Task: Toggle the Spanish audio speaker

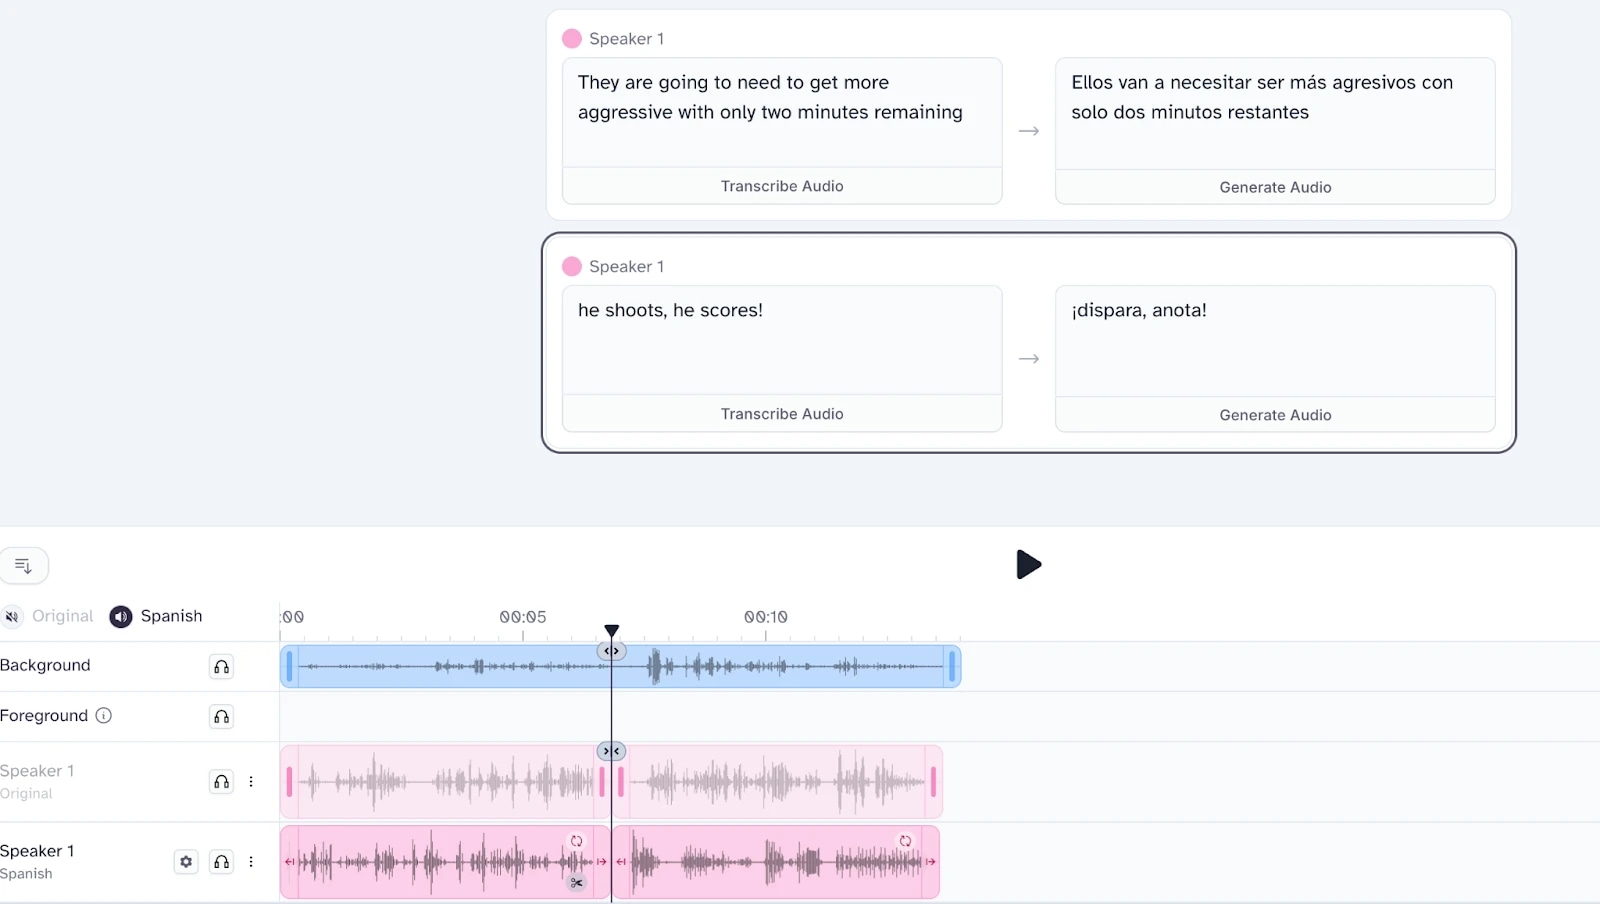Action: coord(121,617)
